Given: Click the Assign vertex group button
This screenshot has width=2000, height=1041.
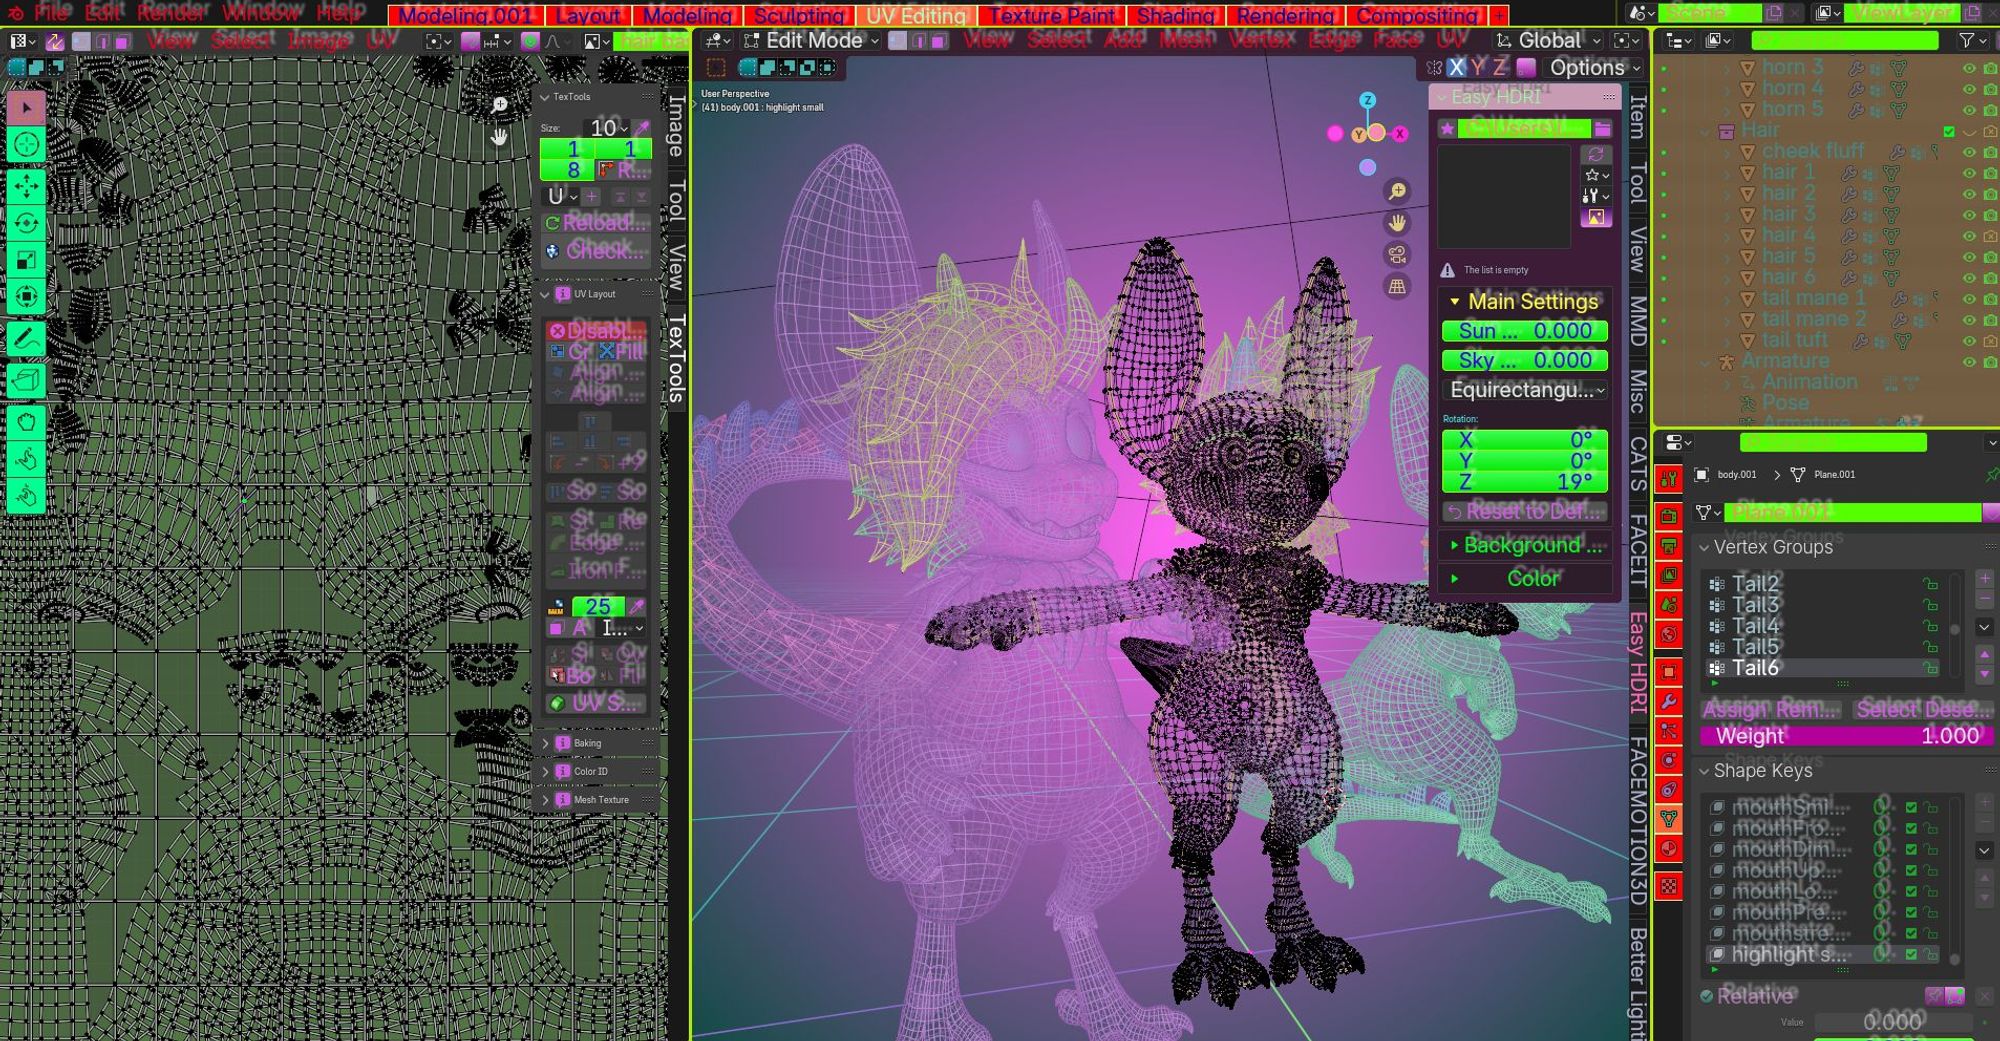Looking at the screenshot, I should (1735, 709).
